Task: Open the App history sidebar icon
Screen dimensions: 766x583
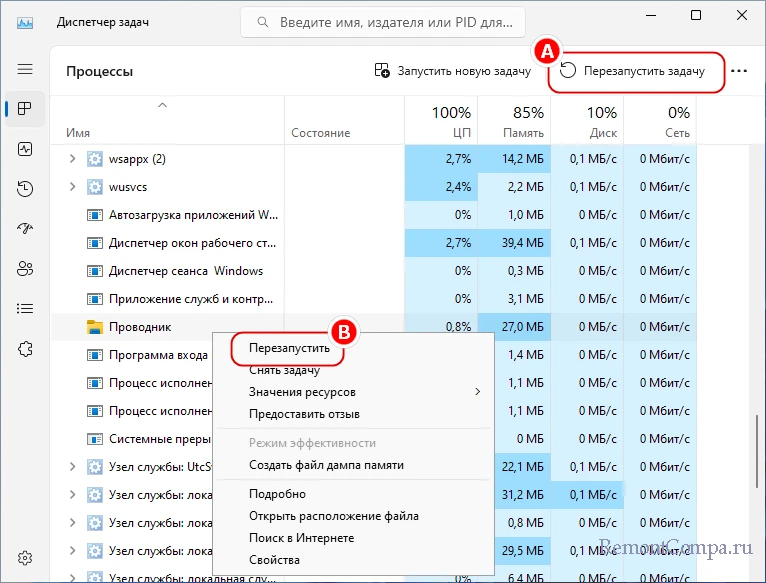Action: pyautogui.click(x=25, y=189)
